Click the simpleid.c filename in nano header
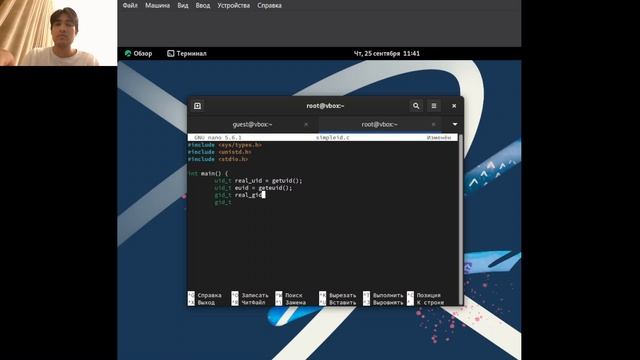Screen dimensions: 640x360 (x=333, y=138)
